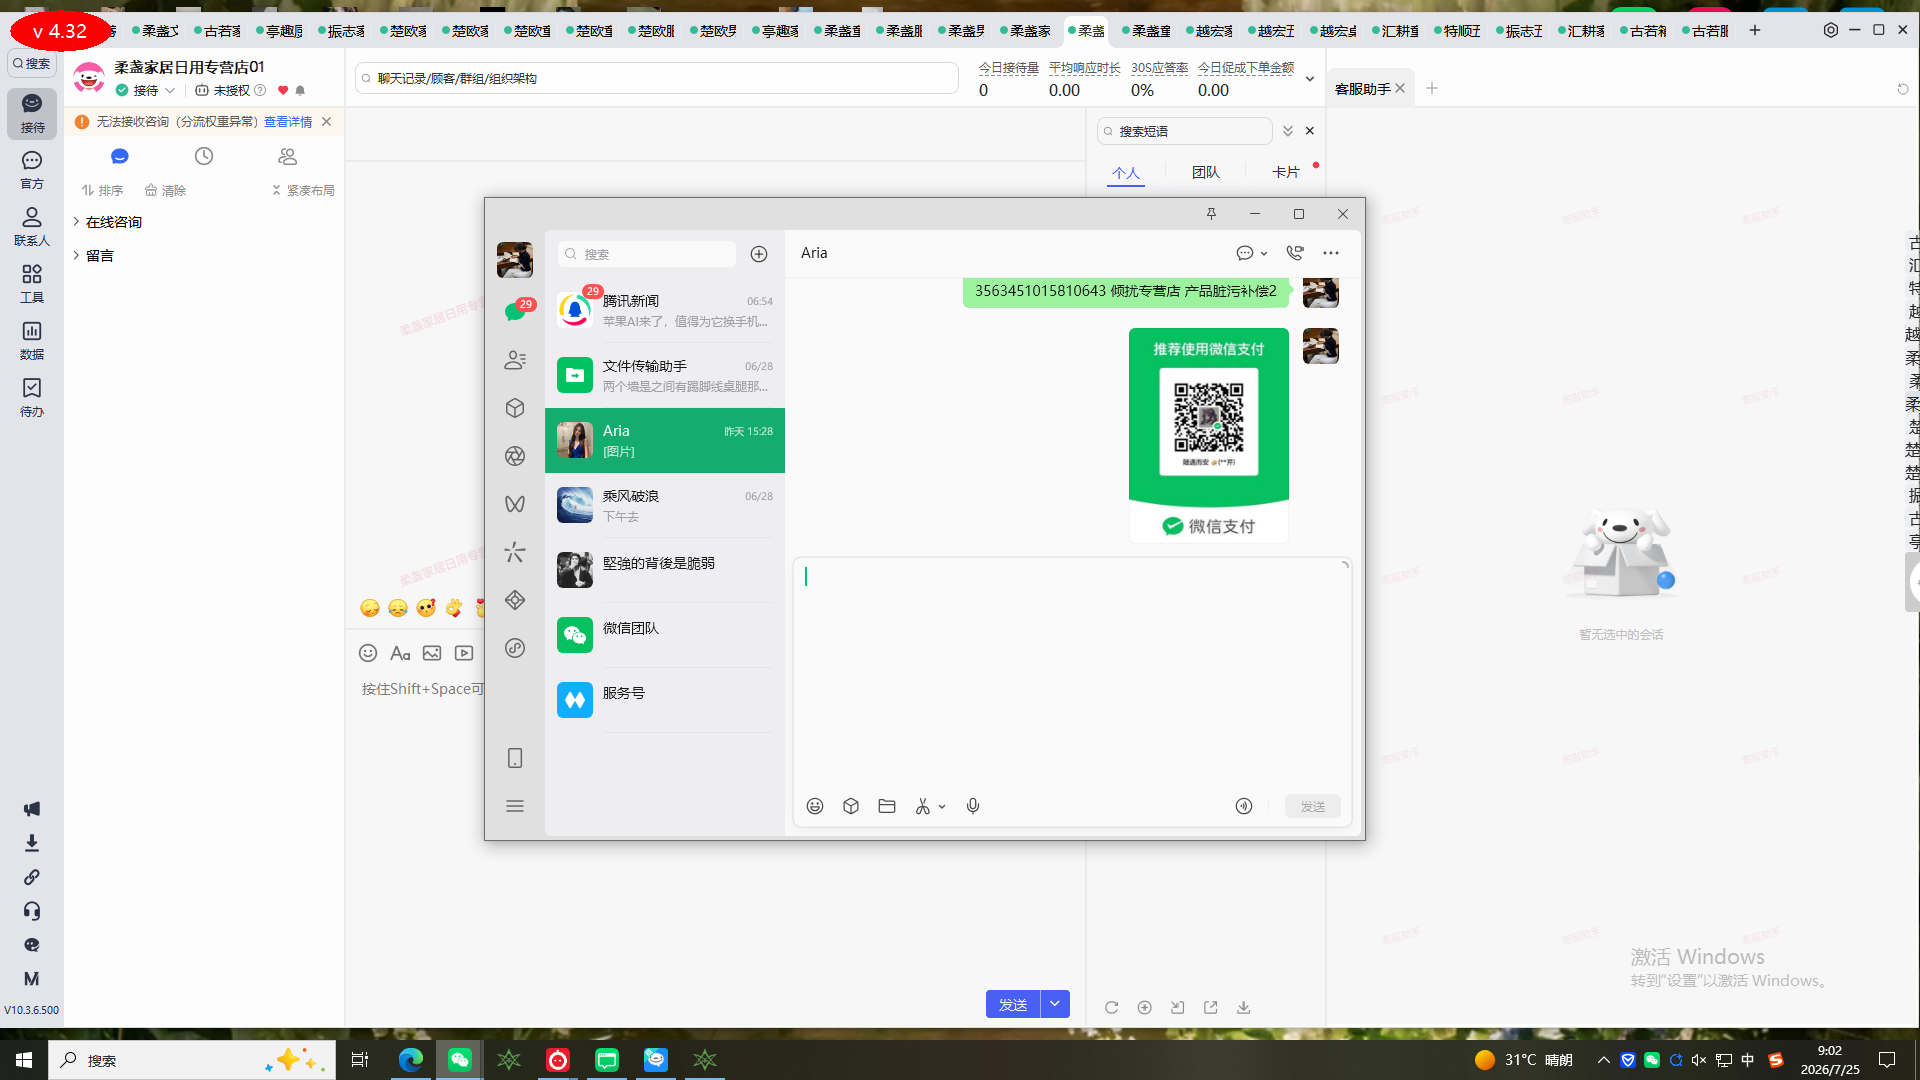Click WeChat icon in the taskbar
The image size is (1920, 1080).
460,1060
